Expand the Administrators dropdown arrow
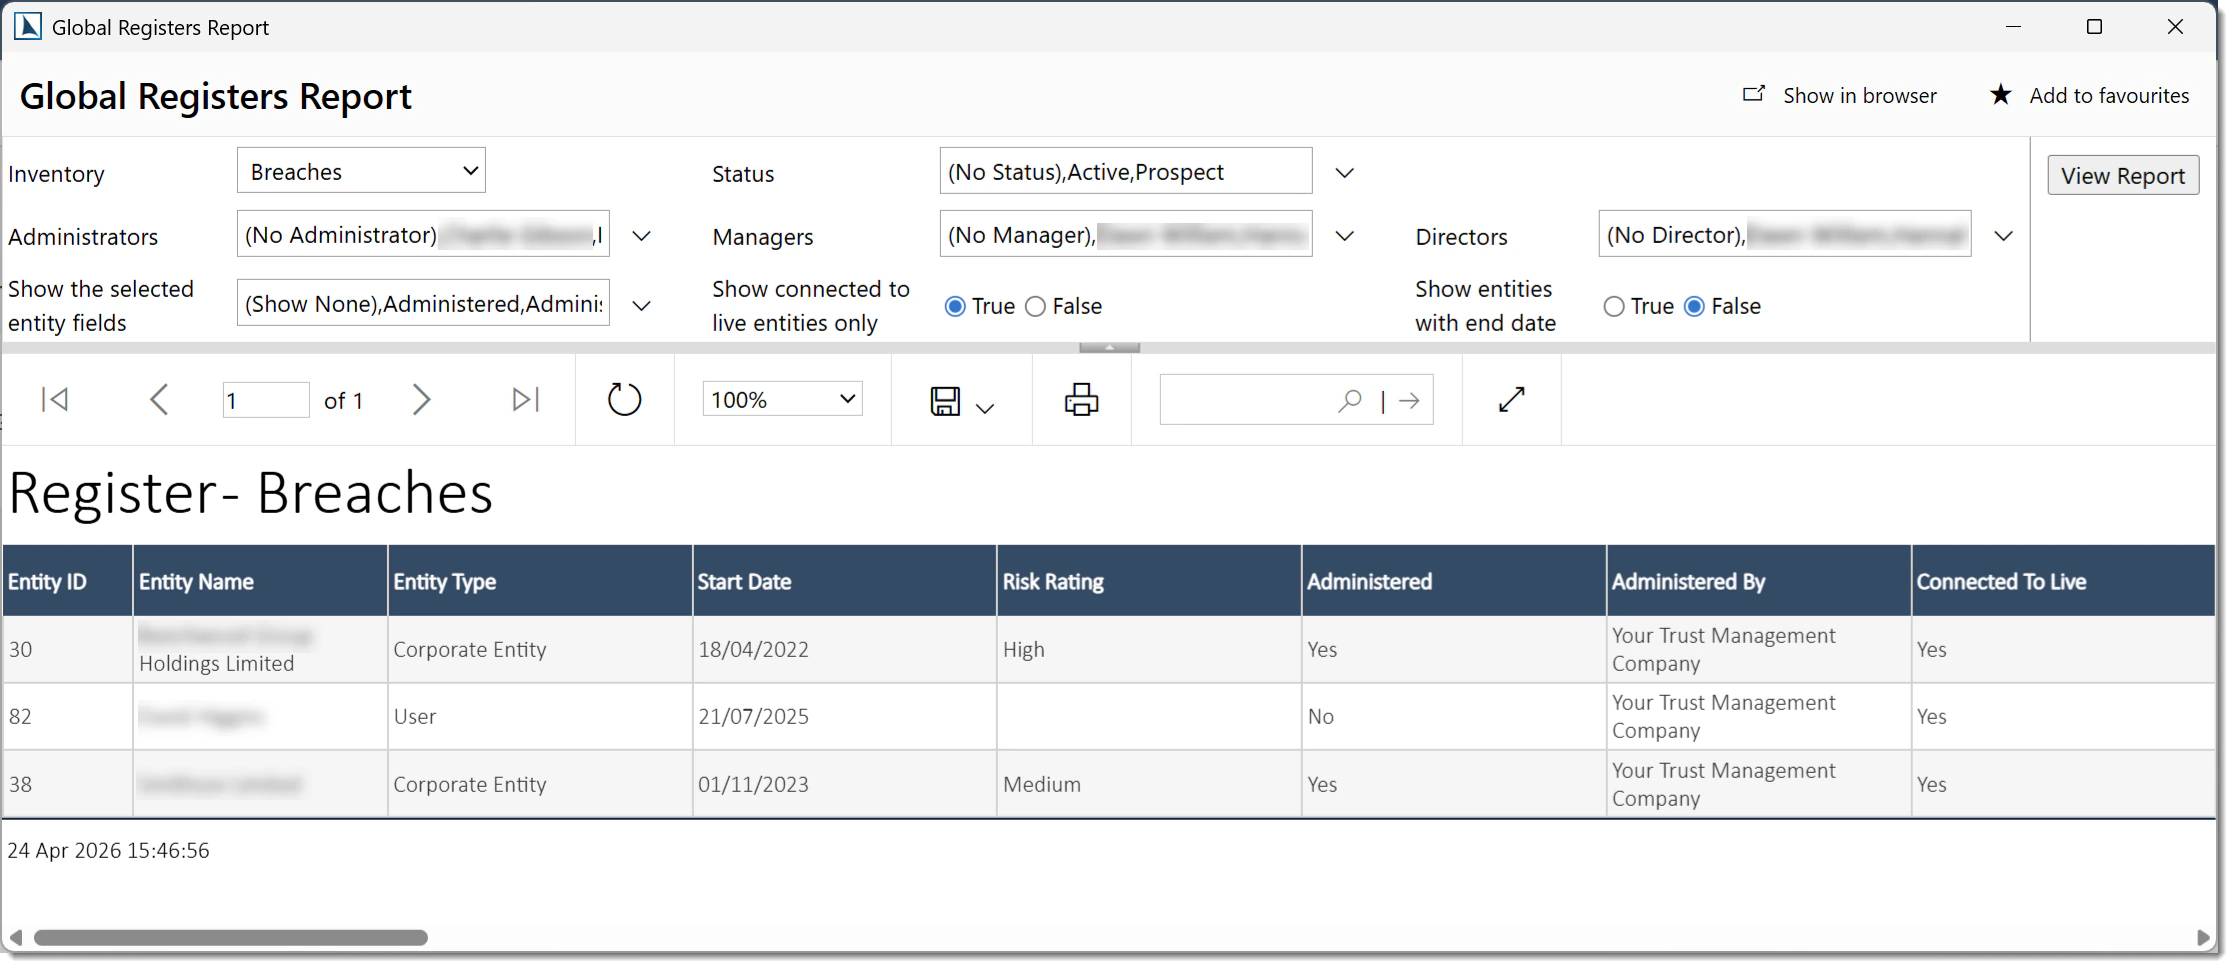Screen dimensions: 2233x968 pos(642,236)
